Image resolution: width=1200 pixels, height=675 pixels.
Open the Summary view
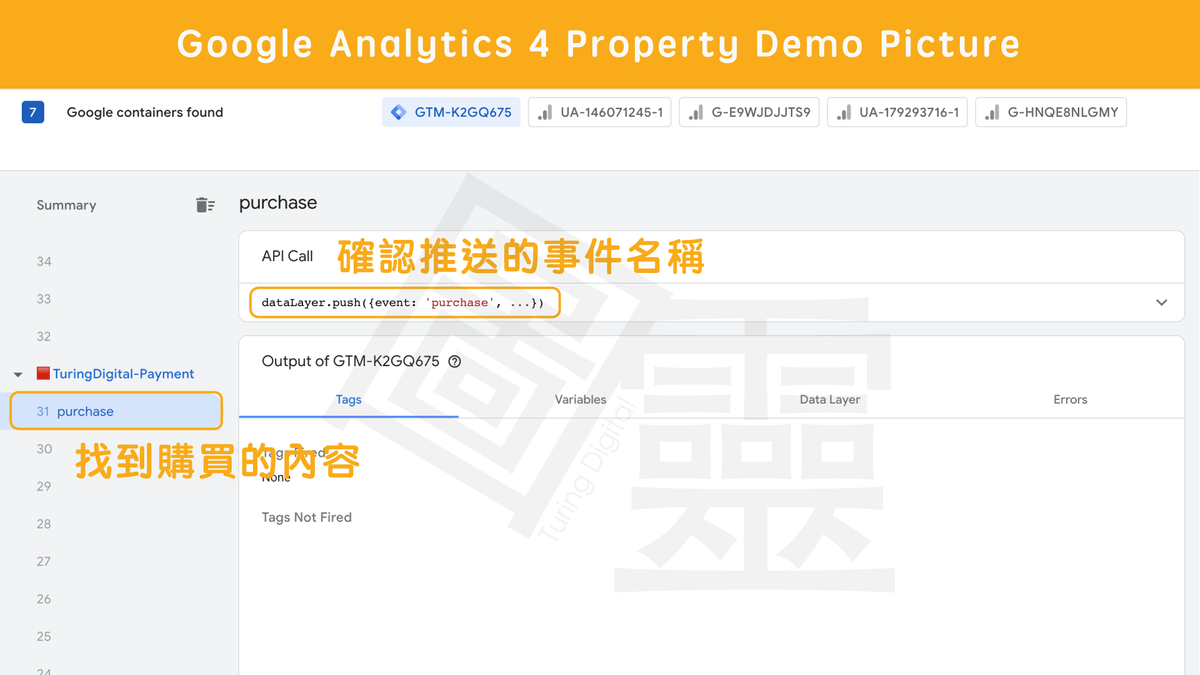point(66,205)
